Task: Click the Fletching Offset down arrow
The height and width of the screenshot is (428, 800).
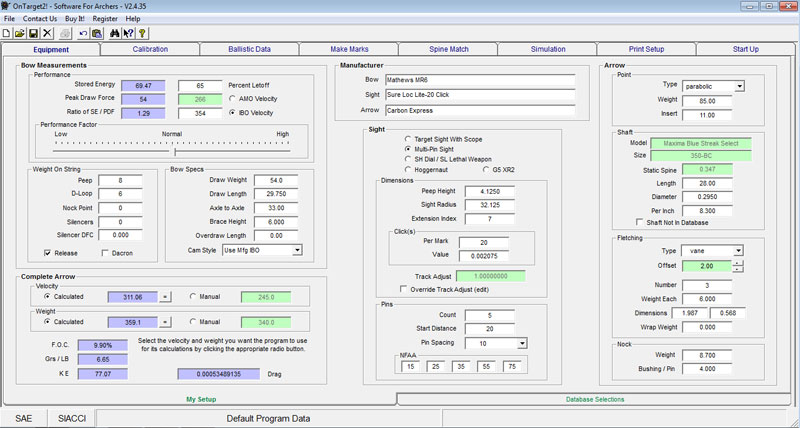Action: coord(738,269)
